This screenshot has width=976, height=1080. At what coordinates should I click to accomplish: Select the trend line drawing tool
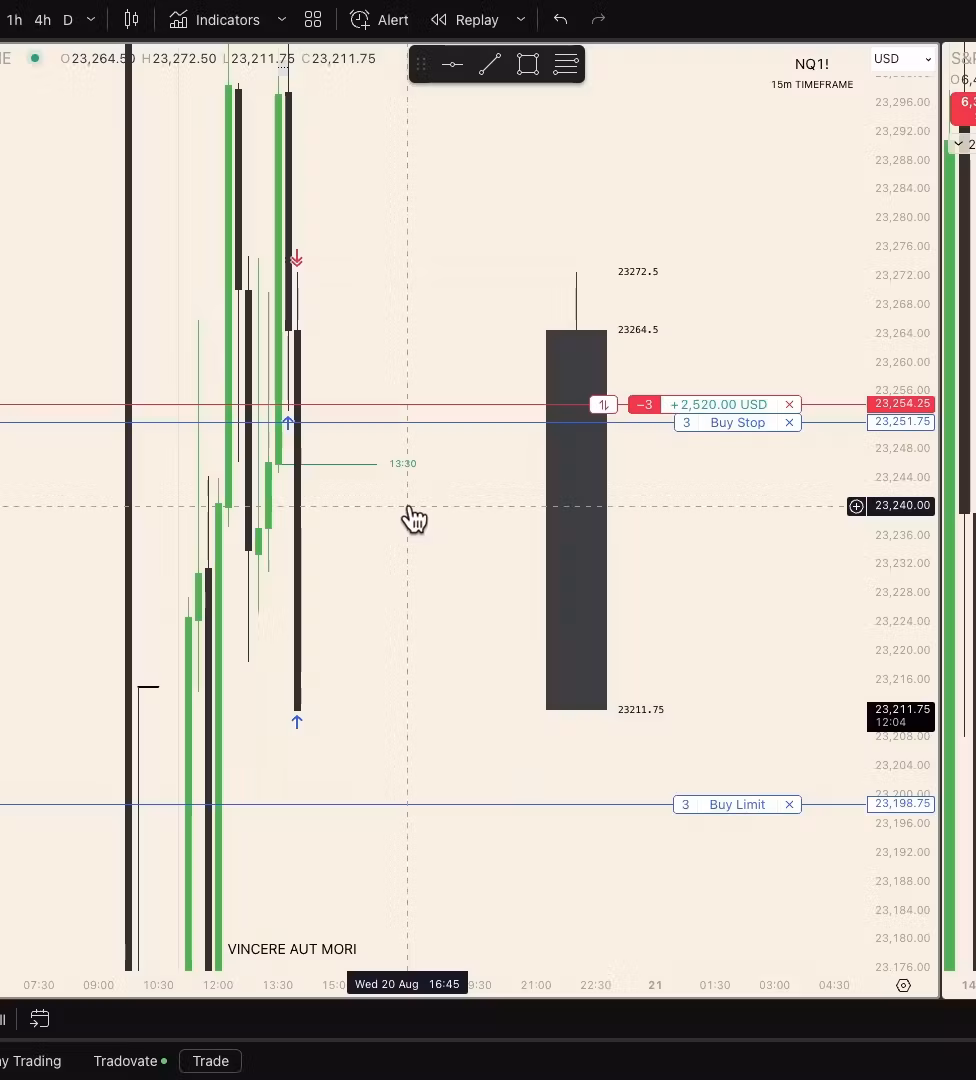[490, 65]
